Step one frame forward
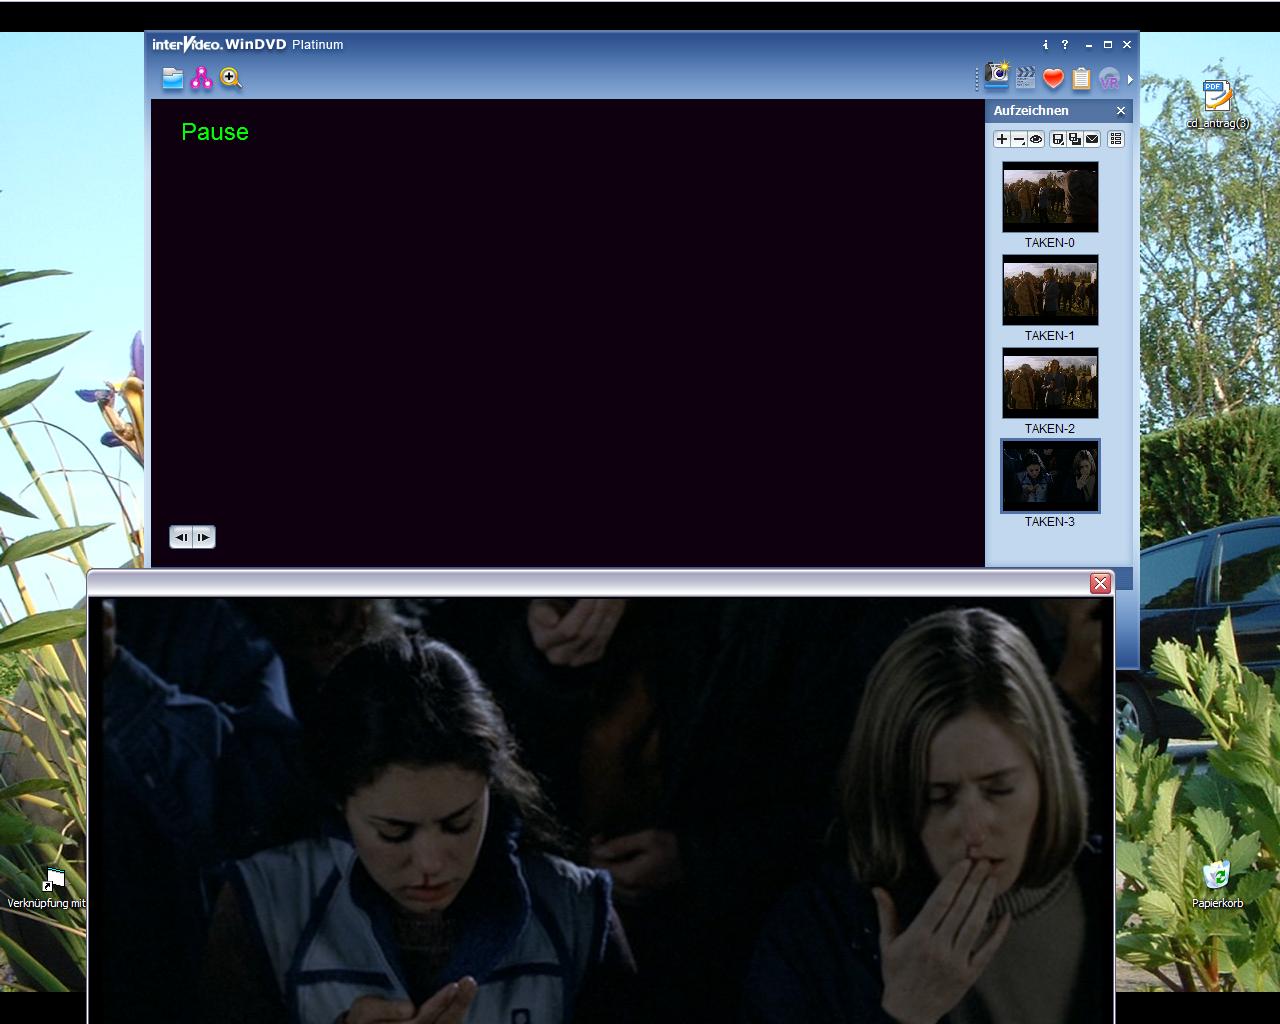The image size is (1280, 1024). pos(203,537)
